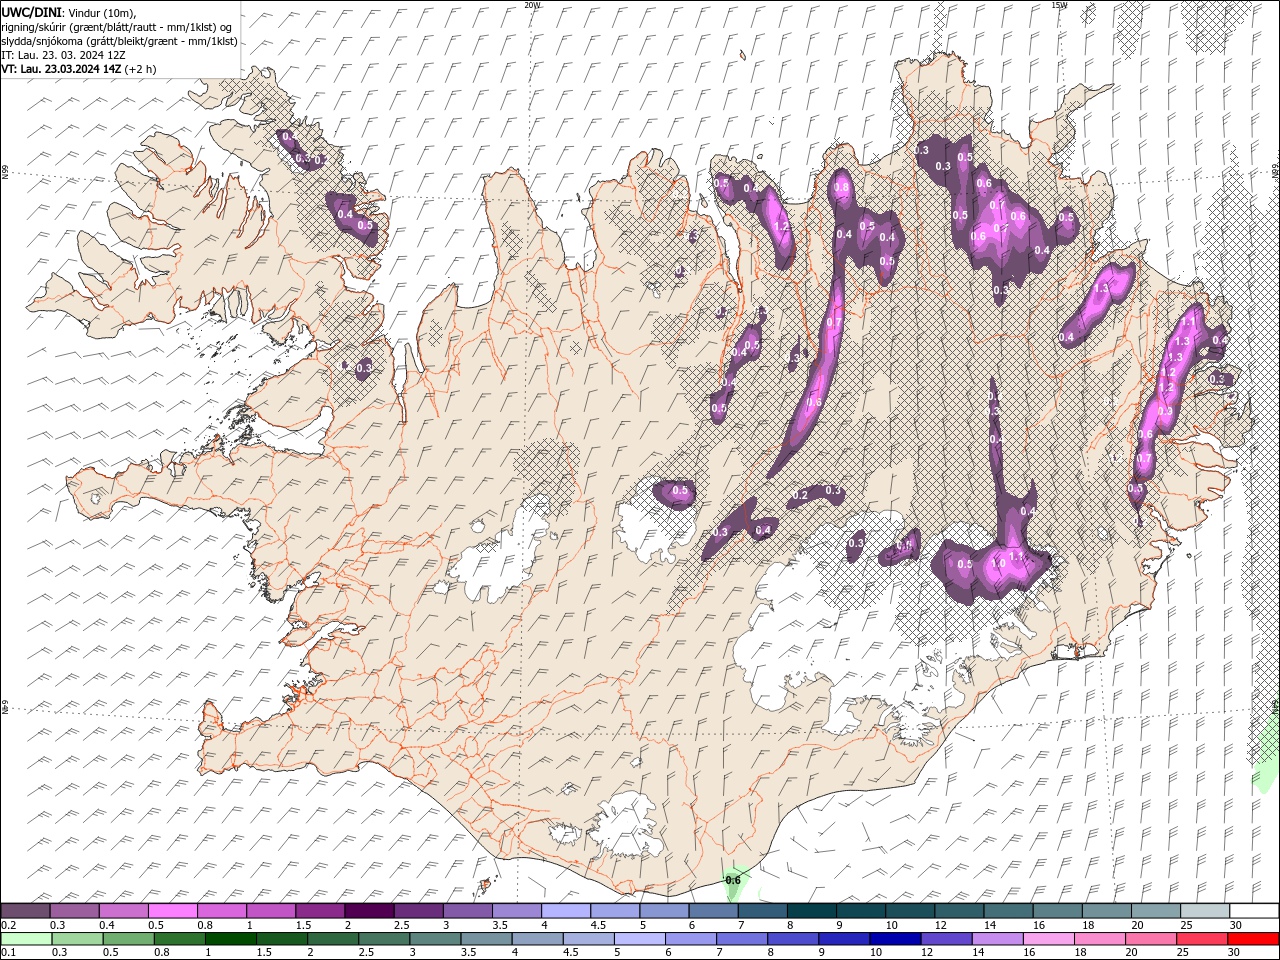Click the lower-row blue swatch starting at 7
The width and height of the screenshot is (1280, 960).
pyautogui.click(x=742, y=939)
